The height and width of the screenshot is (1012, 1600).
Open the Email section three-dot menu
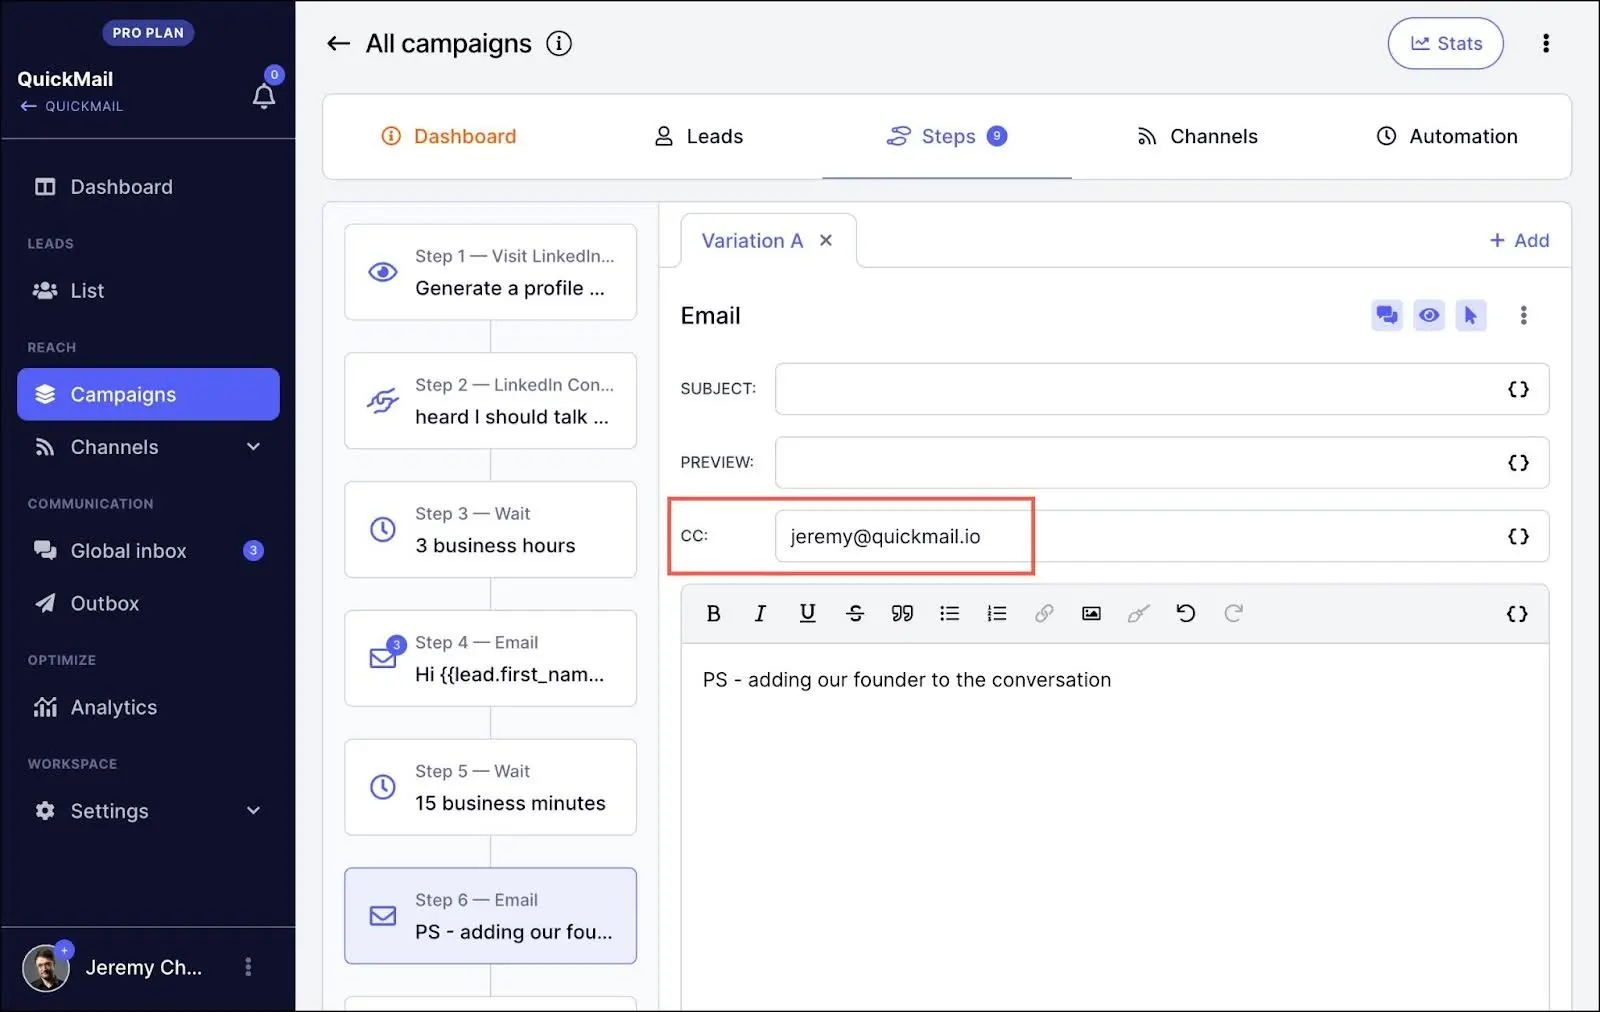coord(1523,315)
